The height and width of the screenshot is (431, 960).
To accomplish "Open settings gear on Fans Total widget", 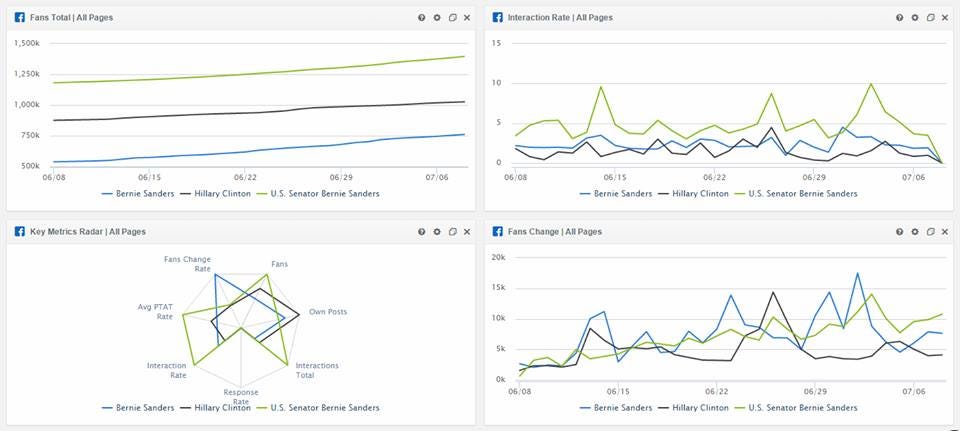I will pyautogui.click(x=437, y=18).
